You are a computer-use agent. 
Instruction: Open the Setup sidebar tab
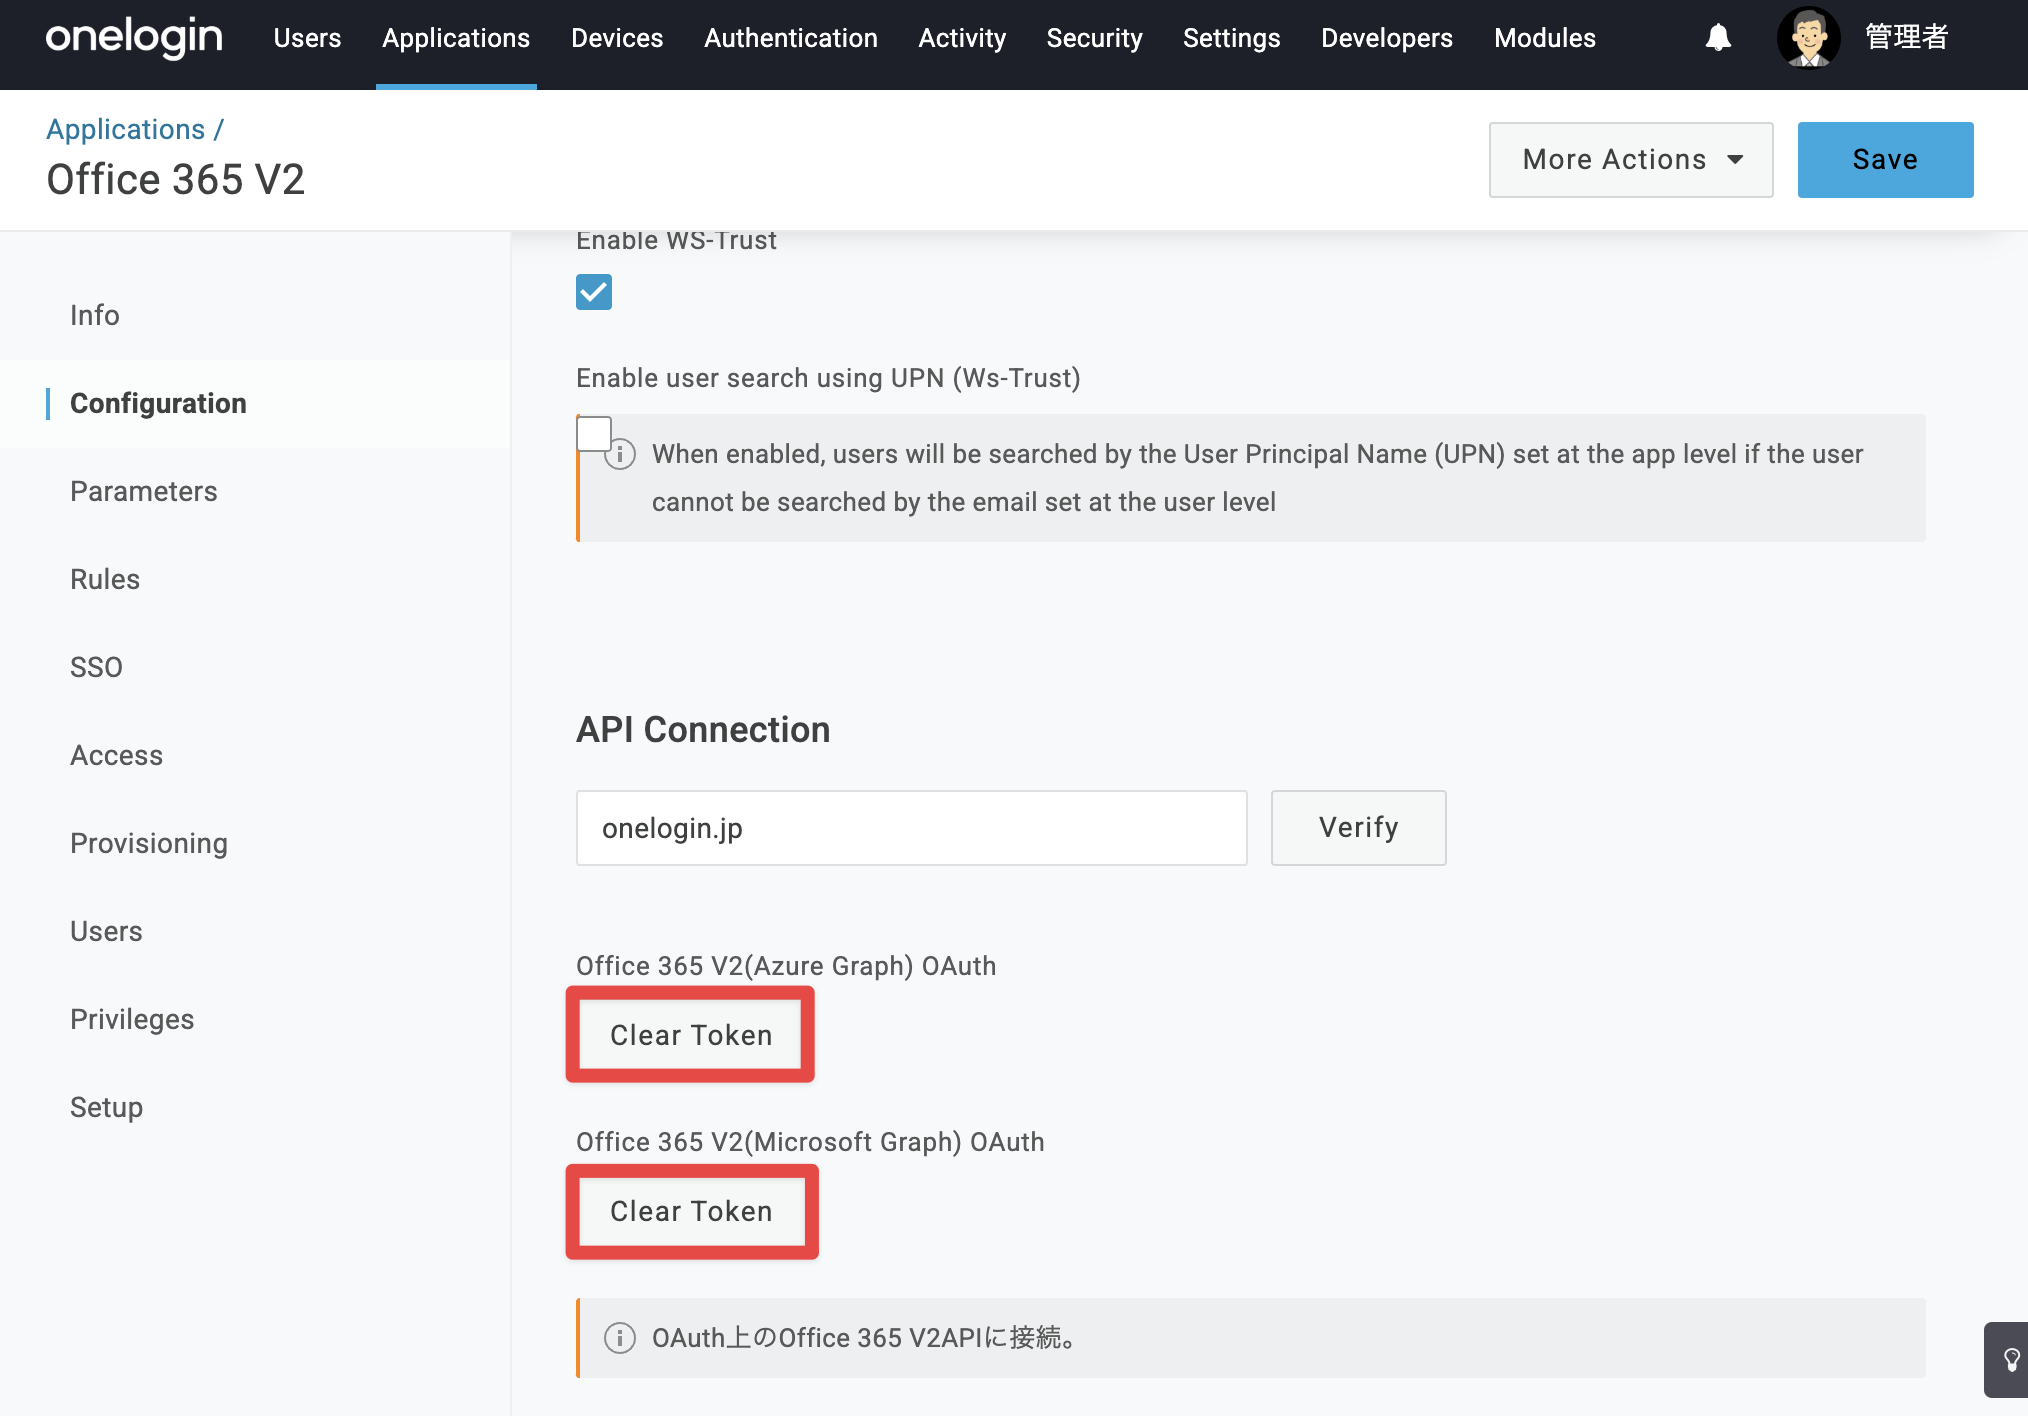coord(106,1108)
